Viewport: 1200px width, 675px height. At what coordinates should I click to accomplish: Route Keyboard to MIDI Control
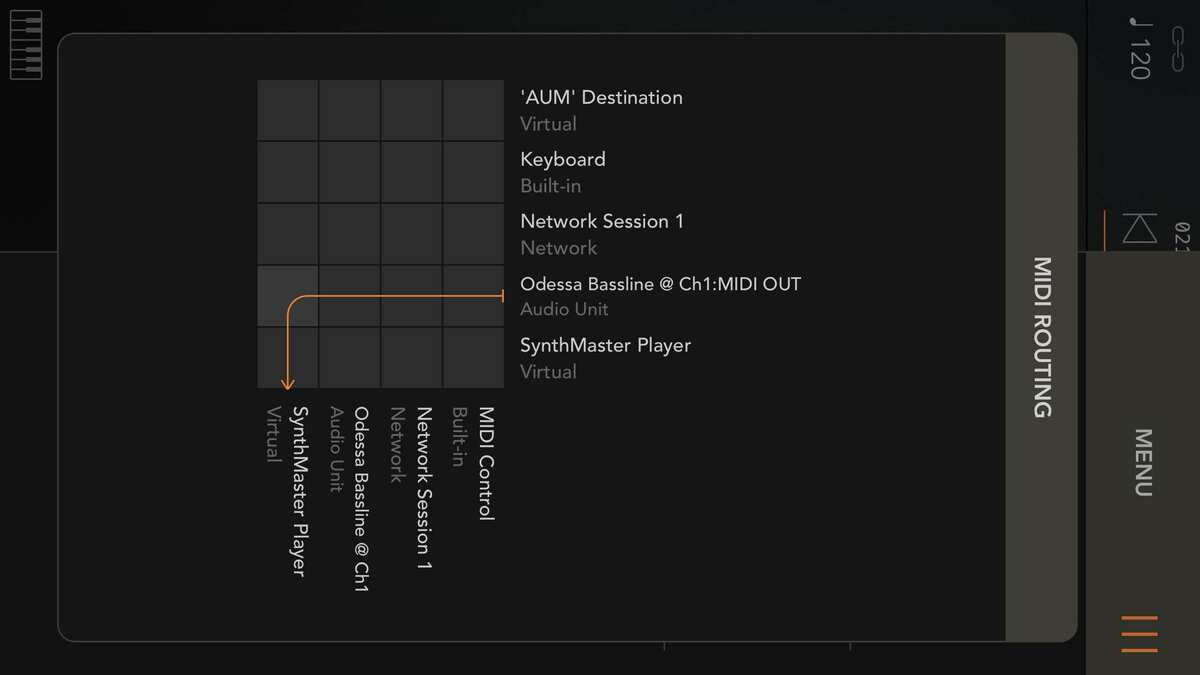(474, 172)
